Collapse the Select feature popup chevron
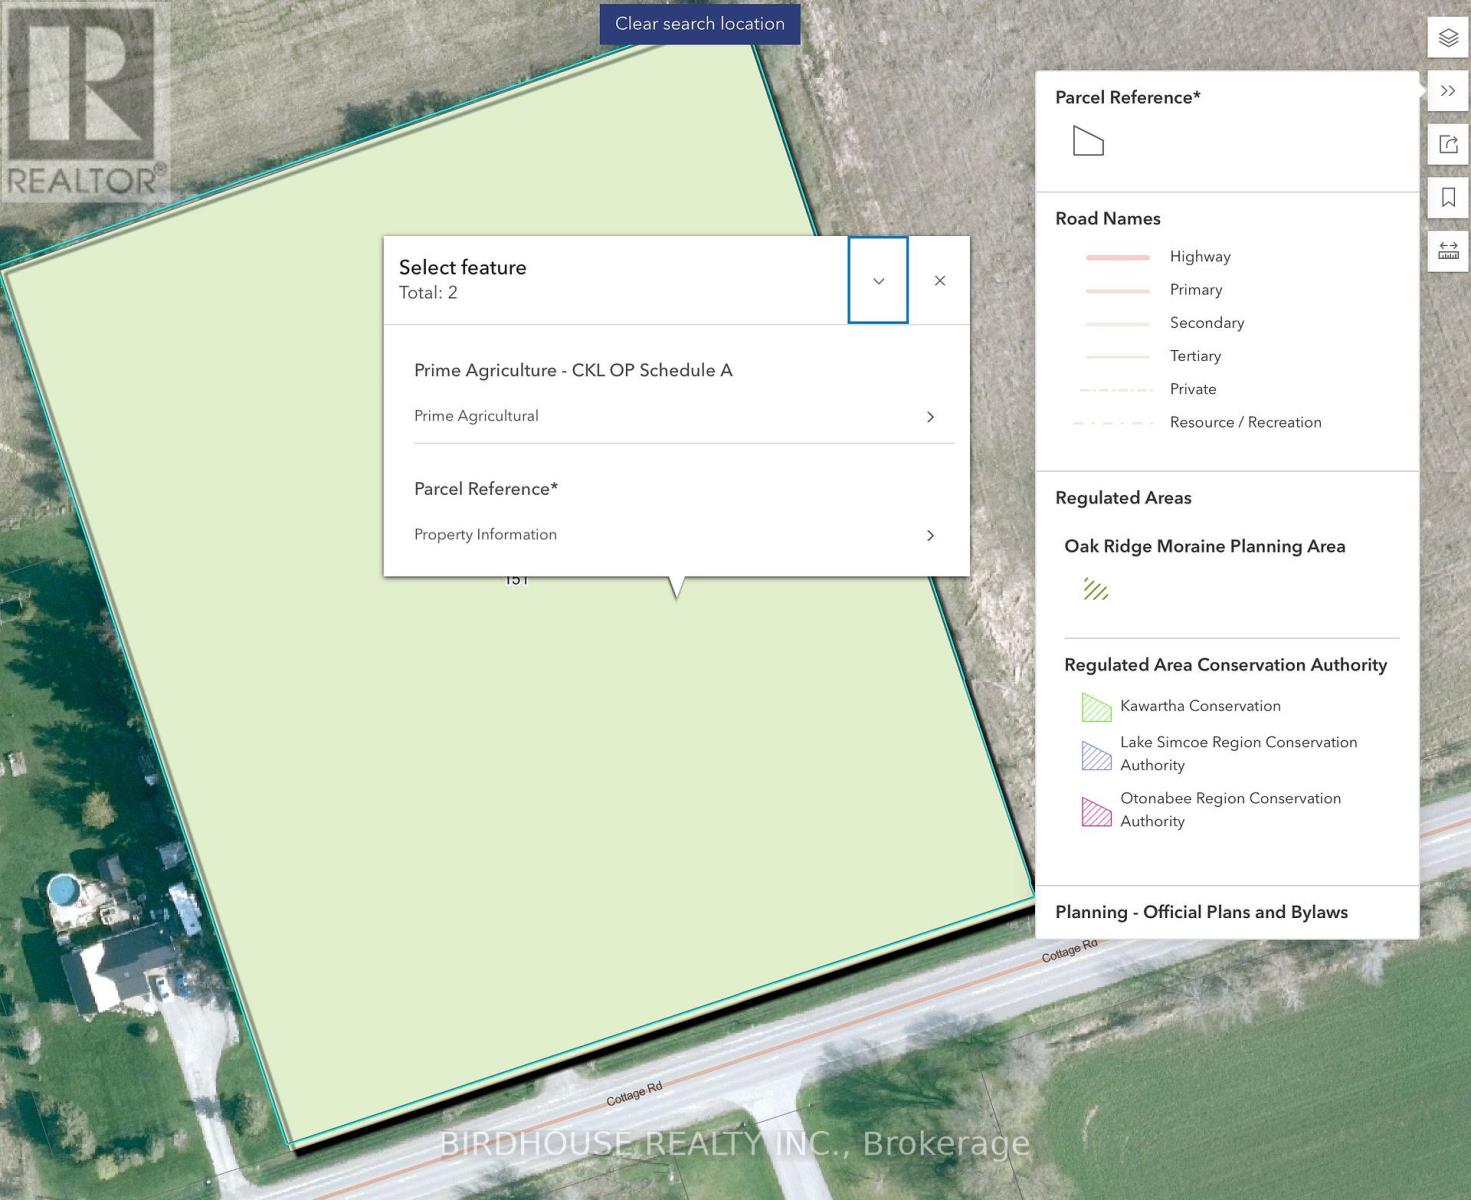Viewport: 1471px width, 1200px height. (878, 281)
